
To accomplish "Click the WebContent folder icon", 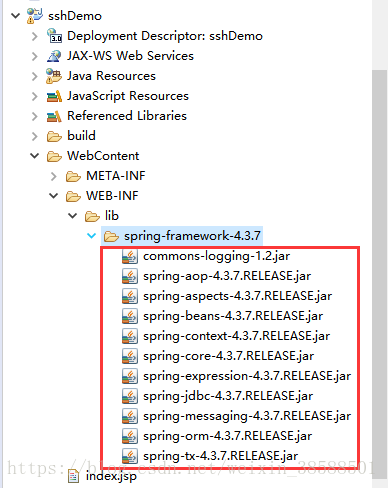I will (x=54, y=156).
